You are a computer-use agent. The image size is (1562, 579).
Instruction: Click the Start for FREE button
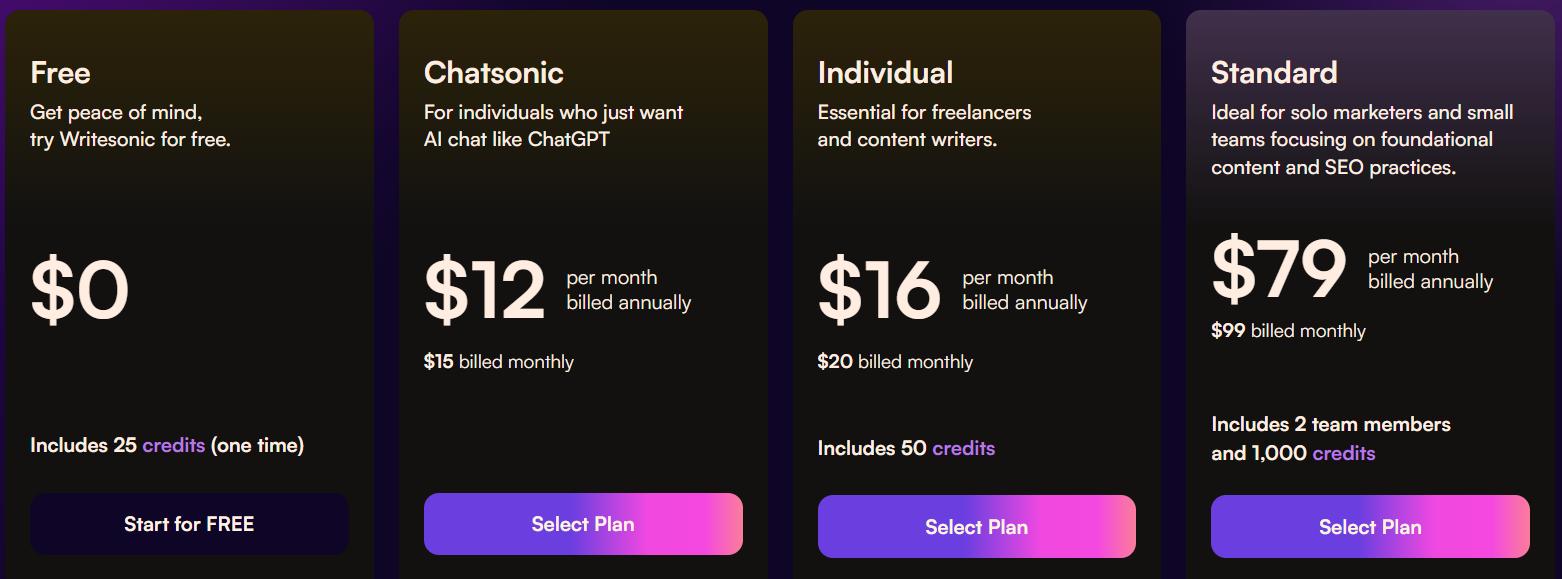[189, 524]
